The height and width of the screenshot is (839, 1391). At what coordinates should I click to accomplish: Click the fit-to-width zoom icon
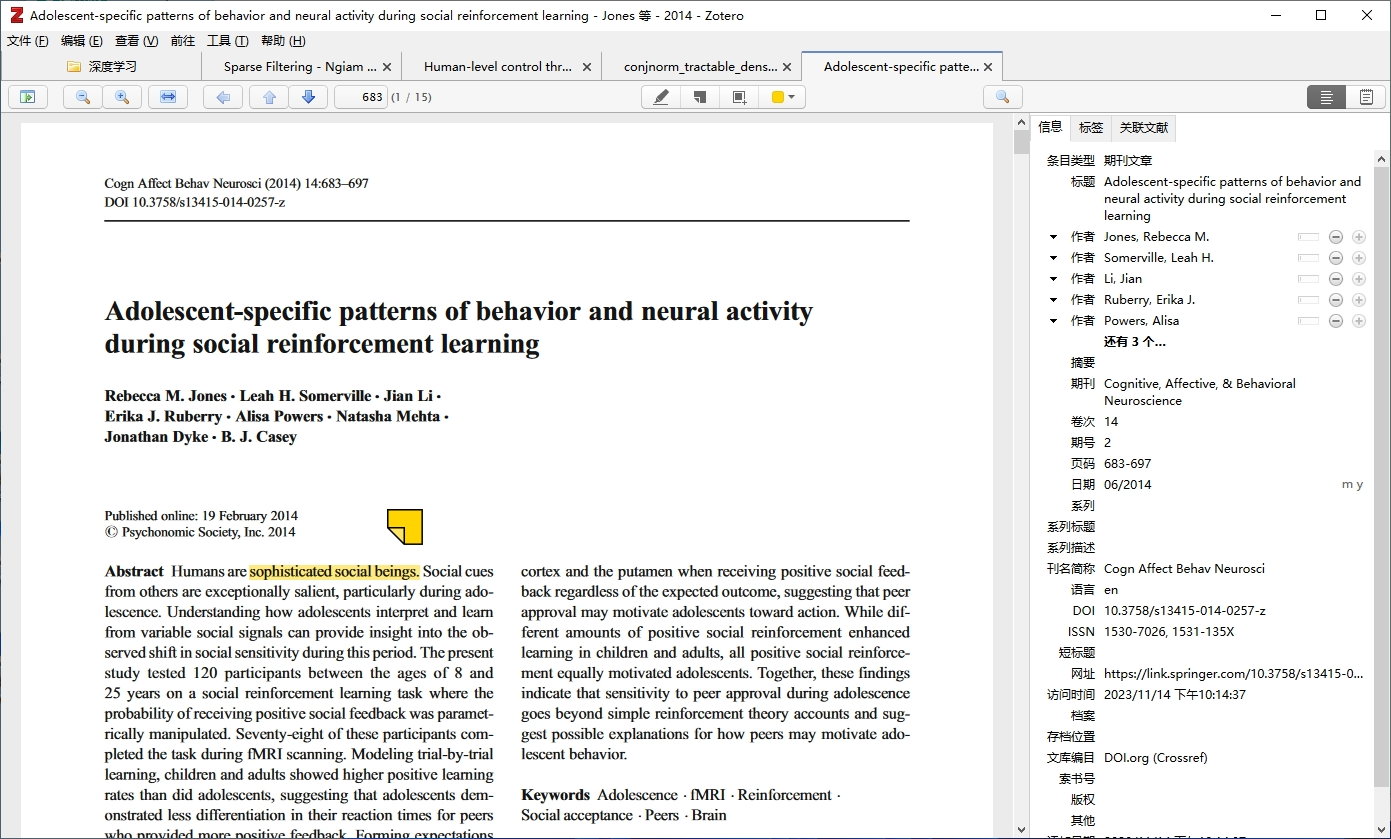pyautogui.click(x=168, y=97)
